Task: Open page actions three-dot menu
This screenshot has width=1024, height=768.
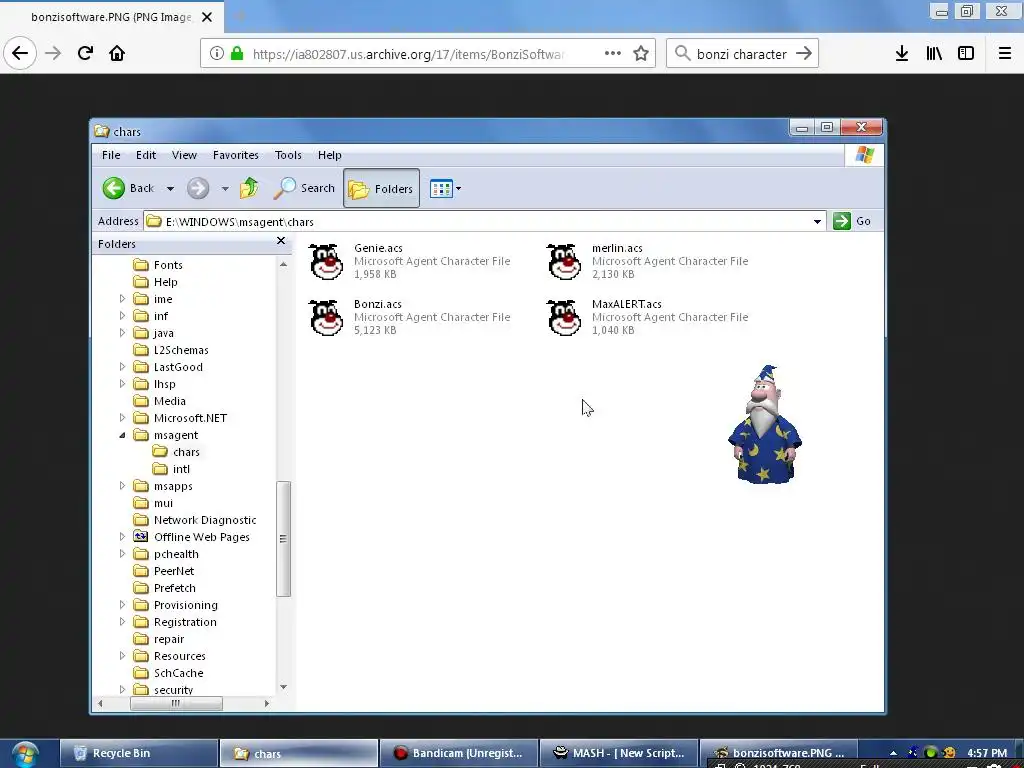Action: 613,54
